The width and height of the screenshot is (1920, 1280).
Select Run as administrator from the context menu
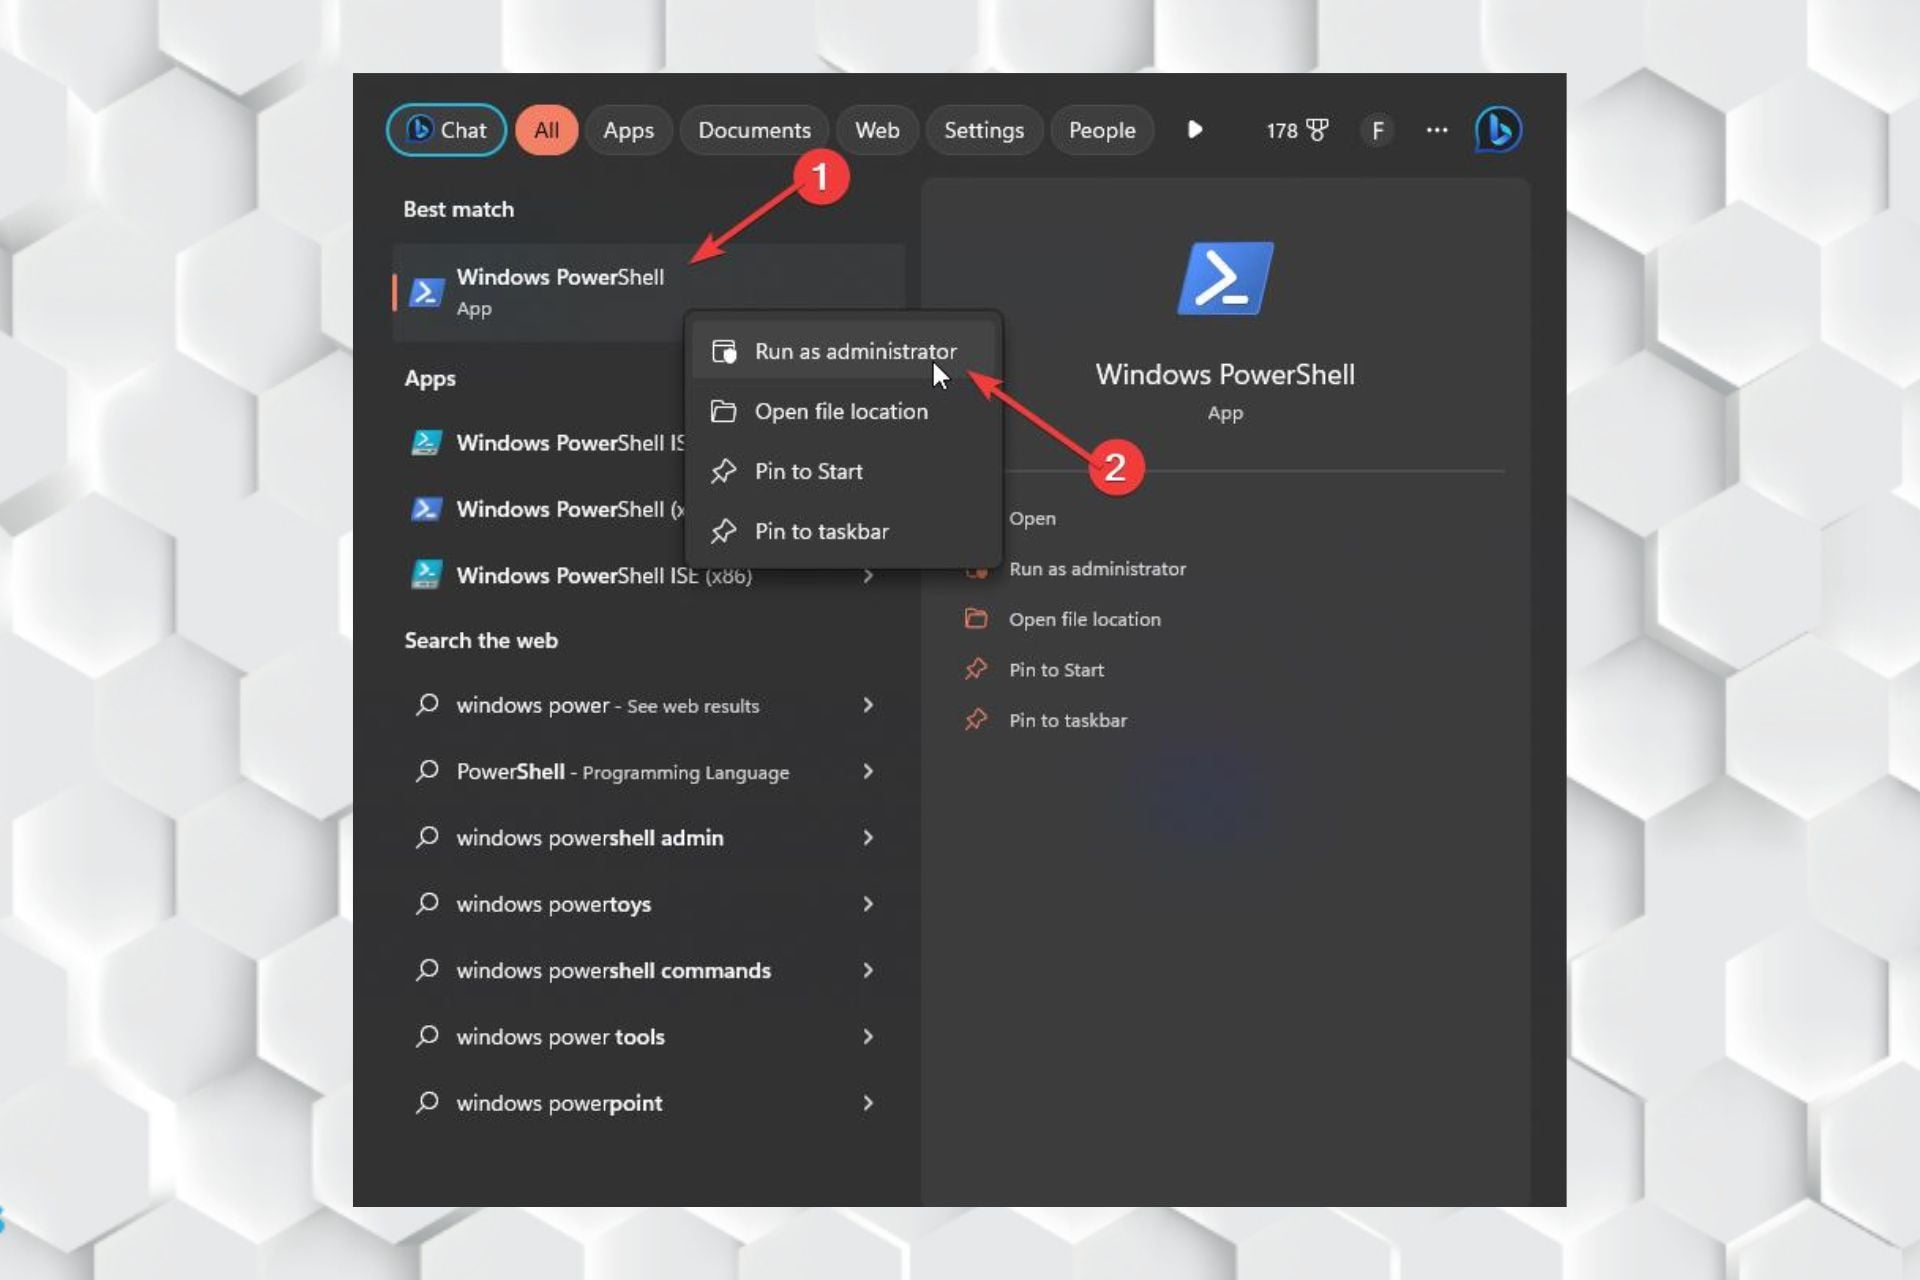856,351
